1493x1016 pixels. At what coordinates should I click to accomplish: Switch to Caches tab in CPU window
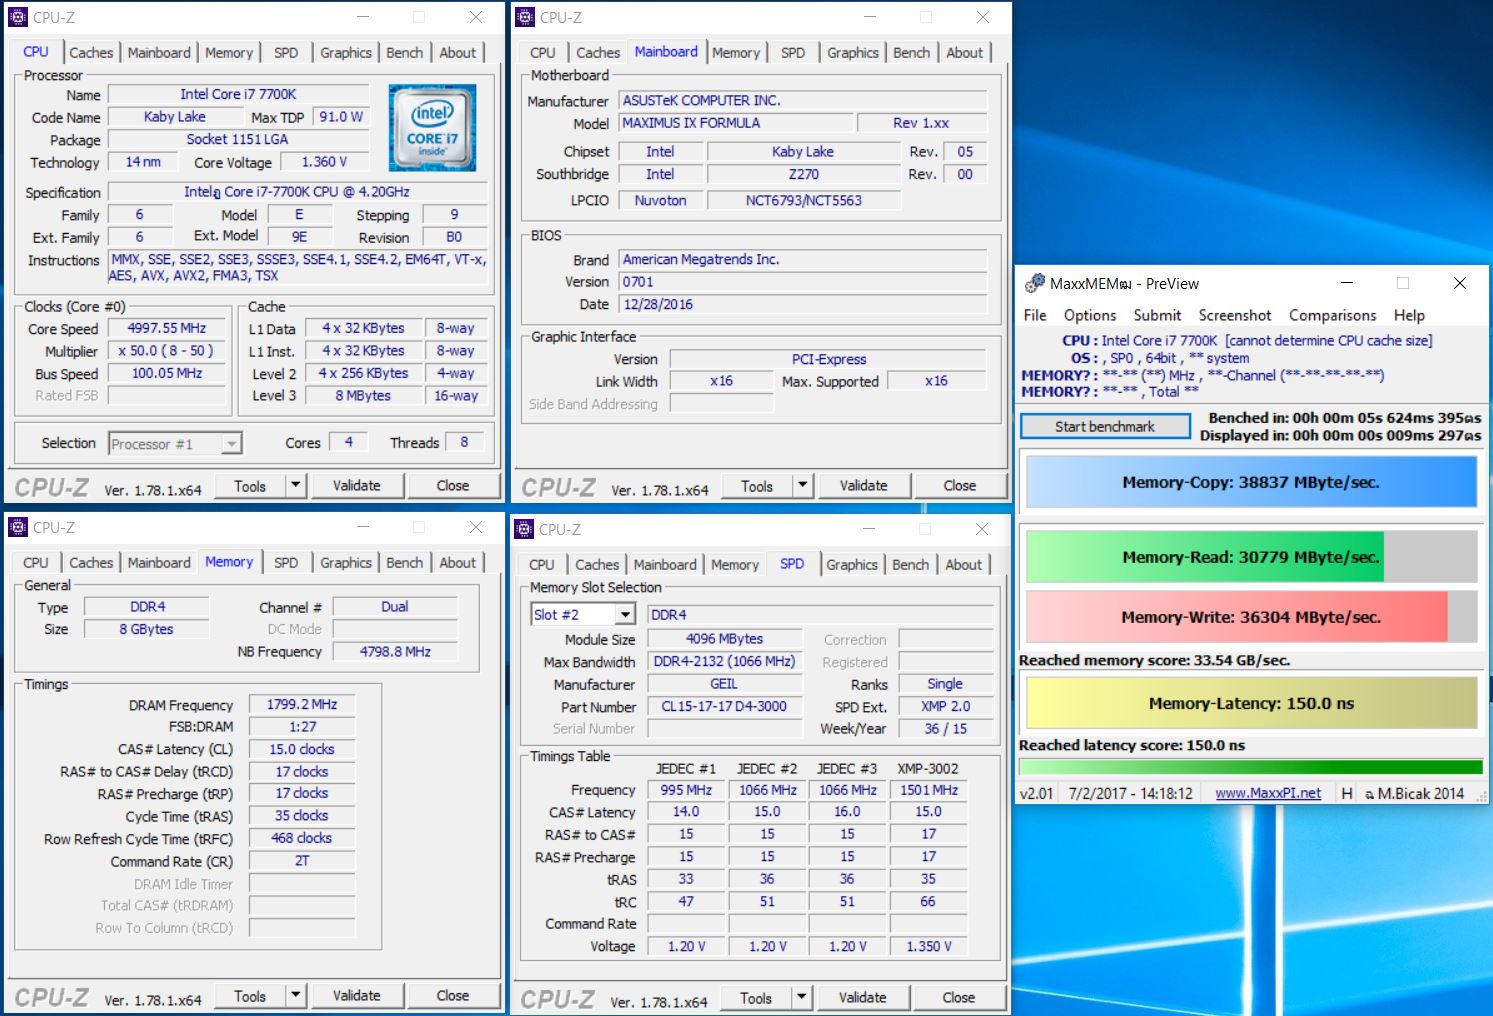(91, 52)
